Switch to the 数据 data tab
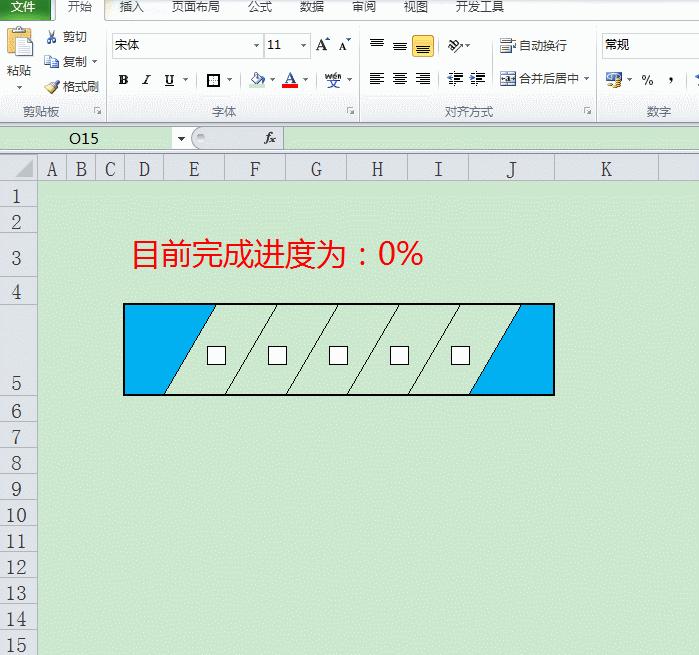 pos(312,7)
